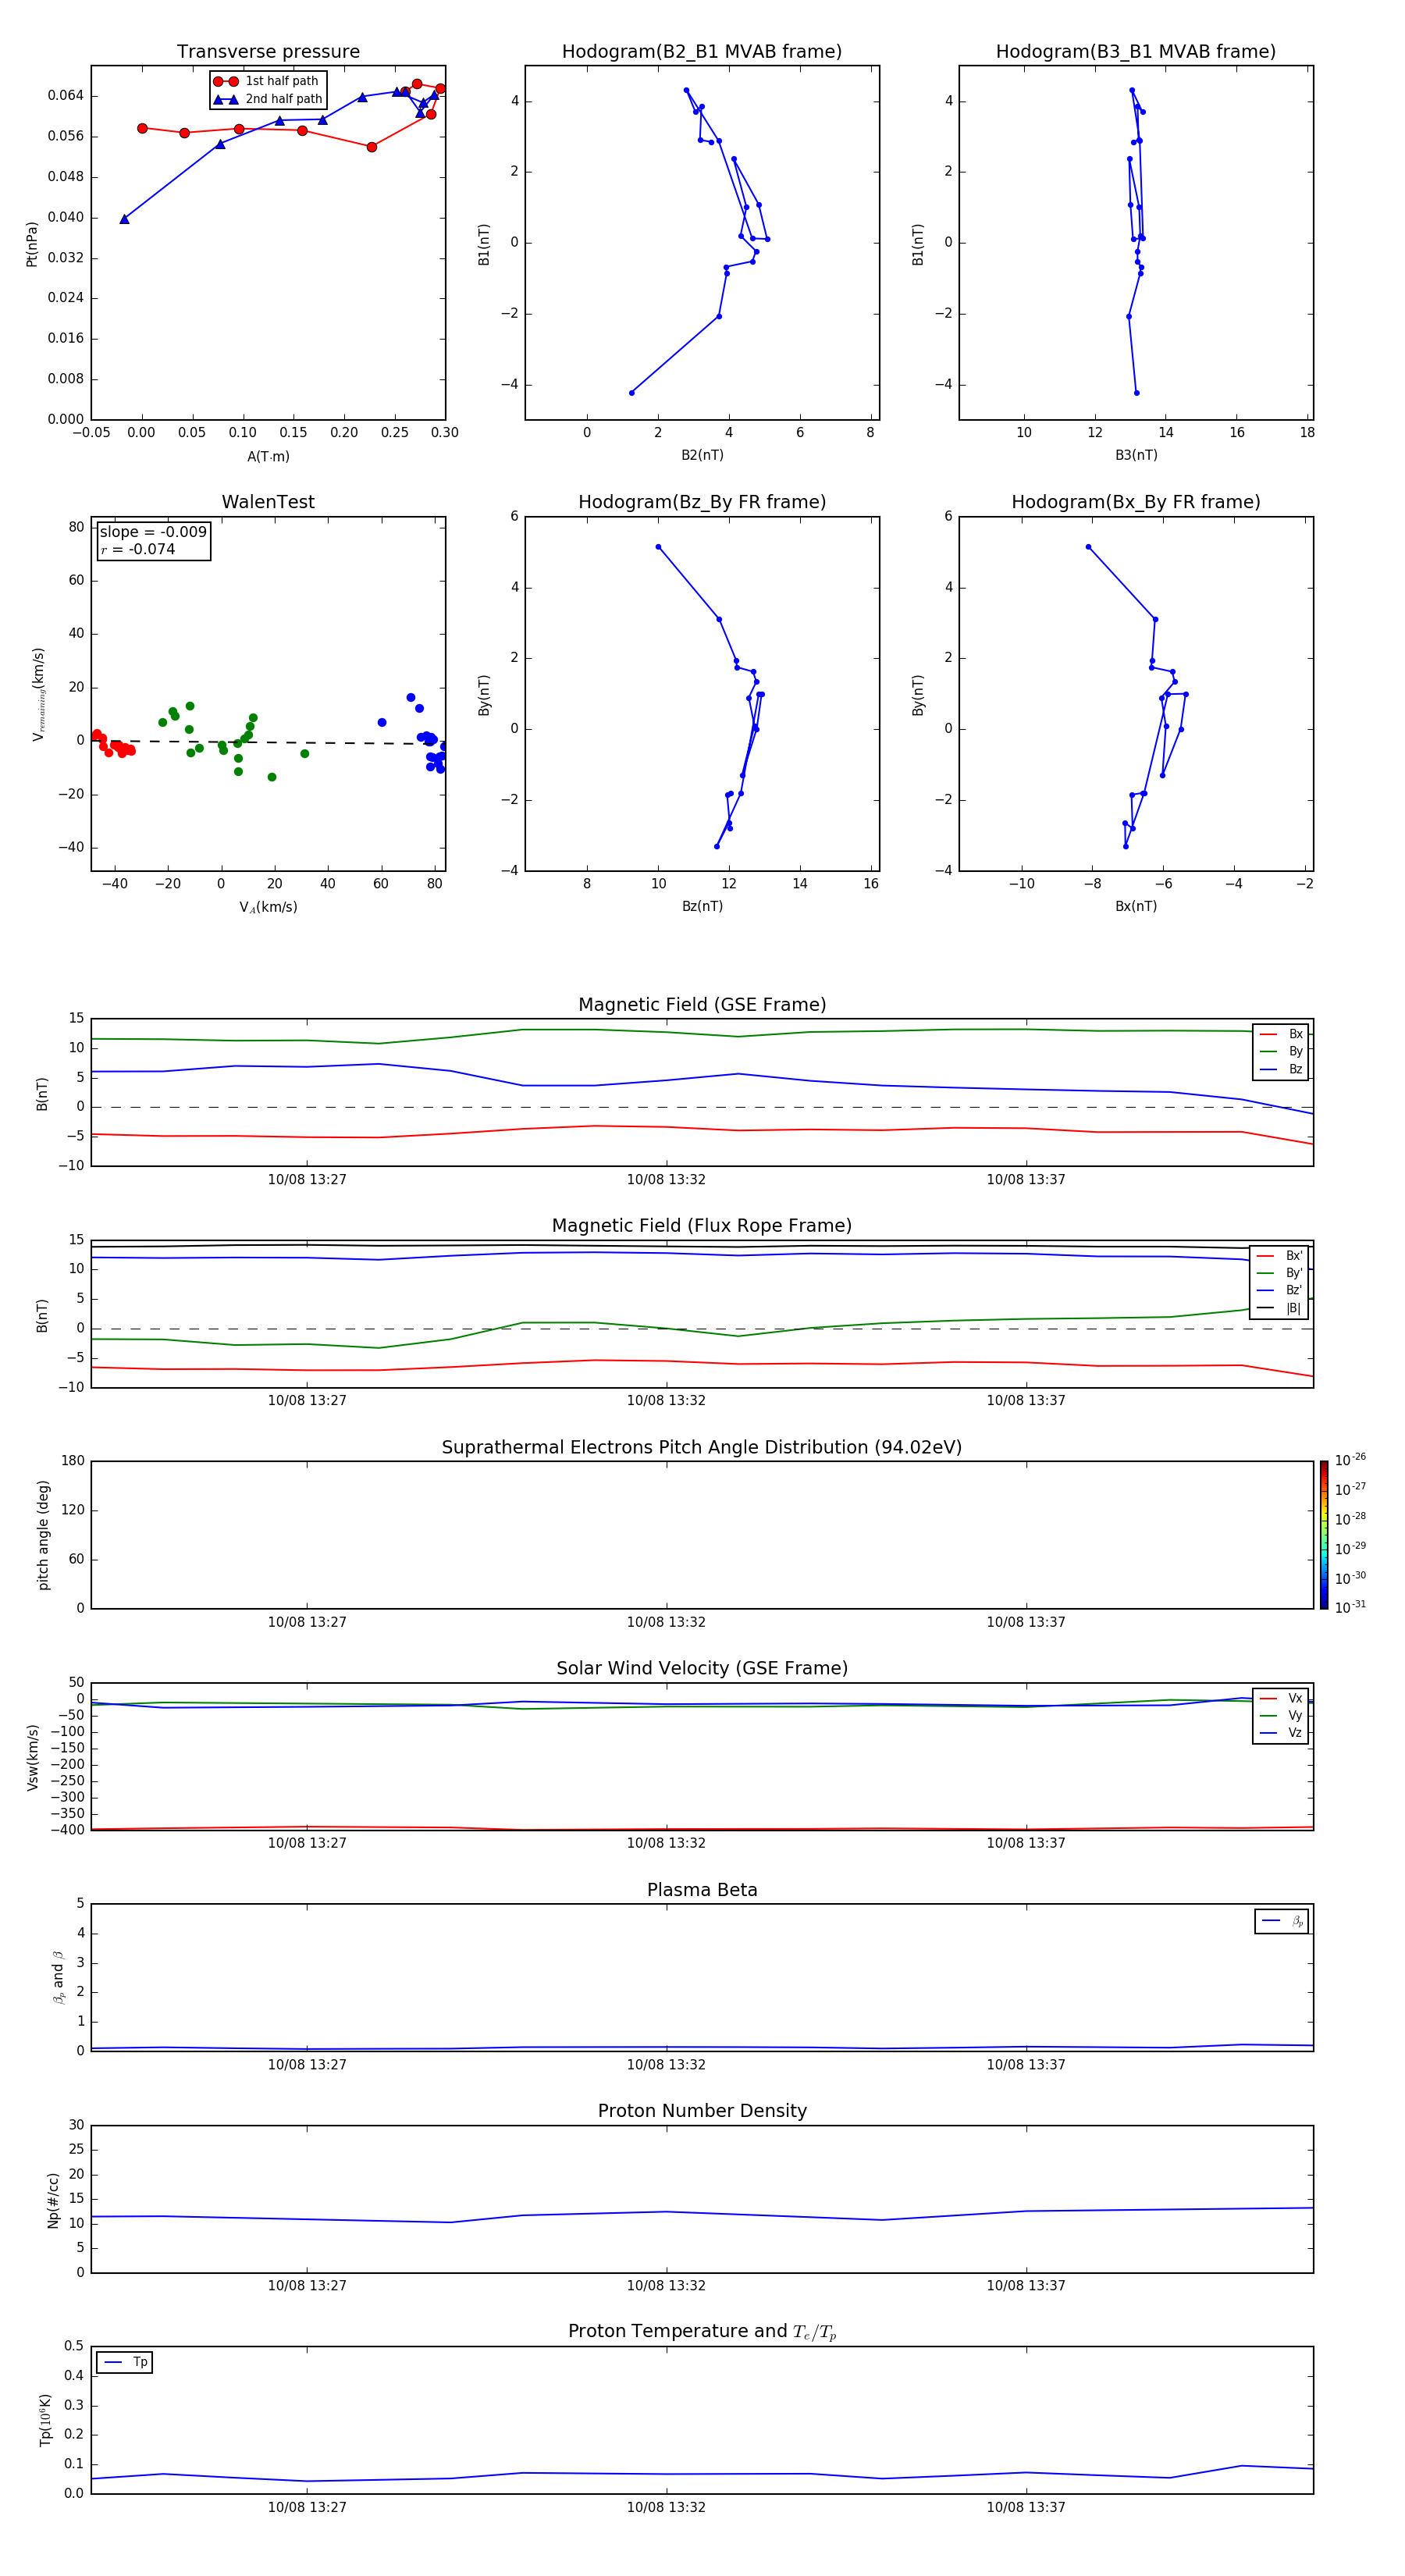Image resolution: width=1405 pixels, height=2576 pixels.
Task: Click the Plasma Beta legend box
Action: [1281, 1921]
